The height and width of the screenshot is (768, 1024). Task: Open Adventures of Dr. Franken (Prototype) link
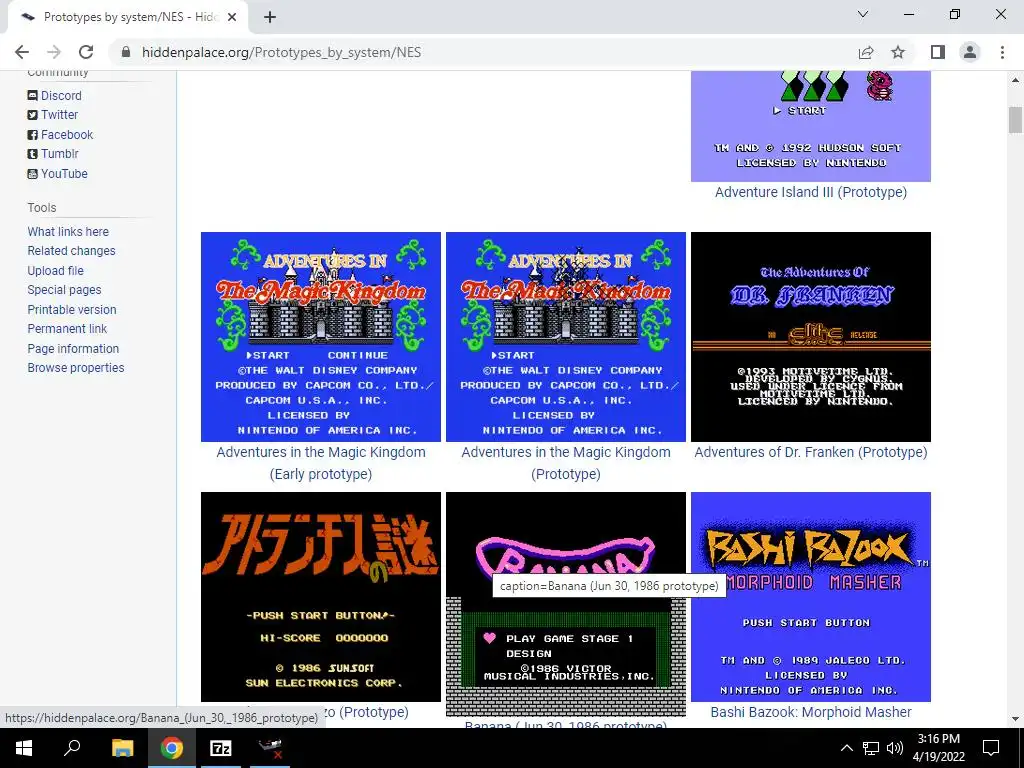click(810, 452)
